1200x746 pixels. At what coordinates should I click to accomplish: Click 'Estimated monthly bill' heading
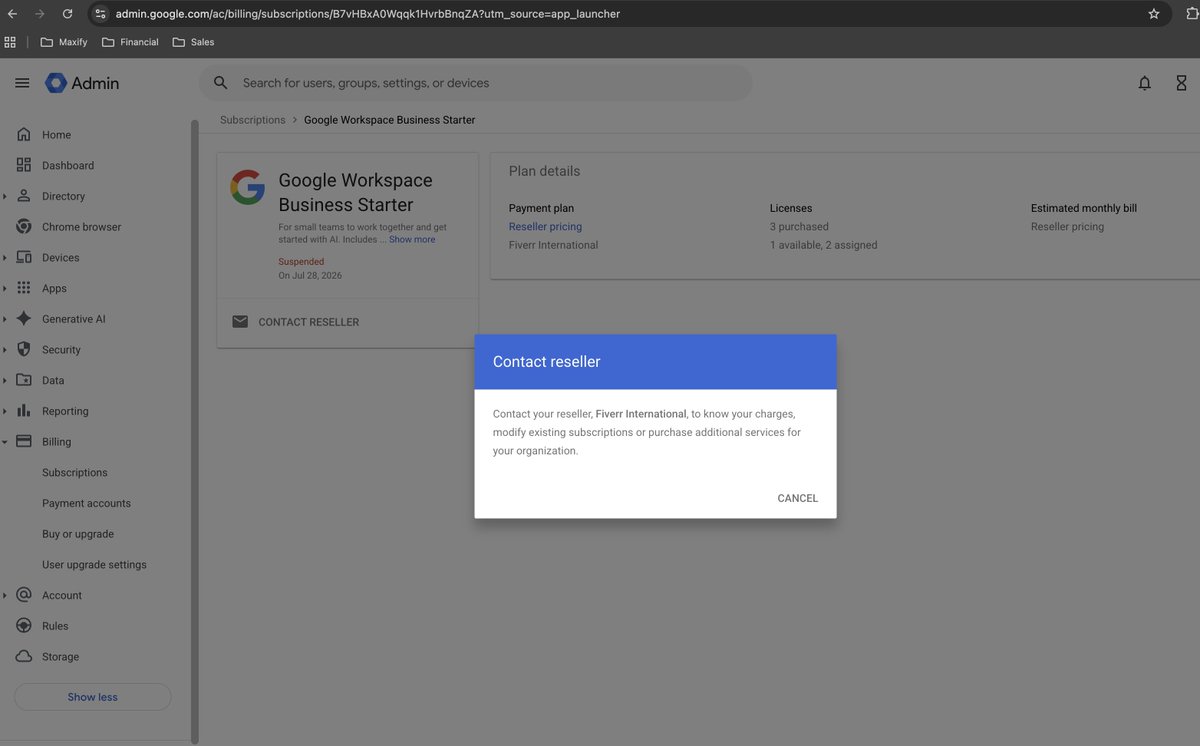[x=1084, y=208]
